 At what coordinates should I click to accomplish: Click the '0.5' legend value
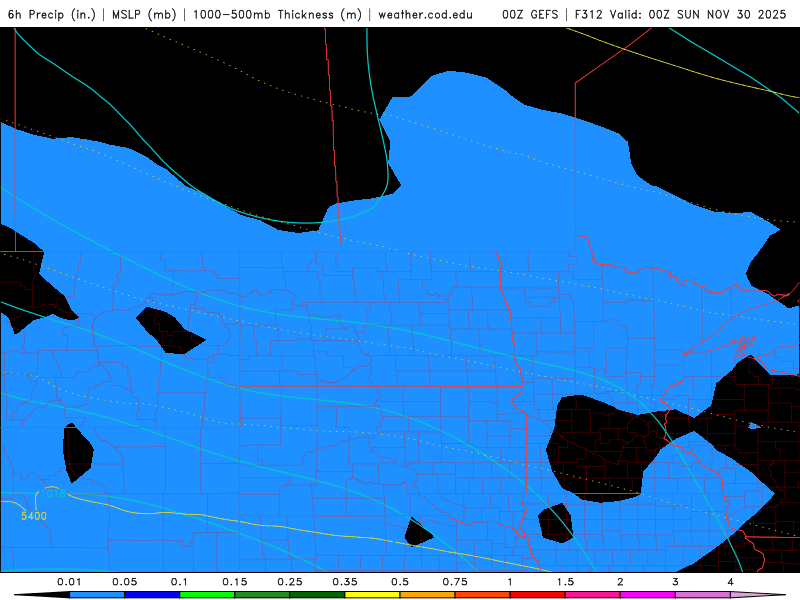(x=400, y=582)
